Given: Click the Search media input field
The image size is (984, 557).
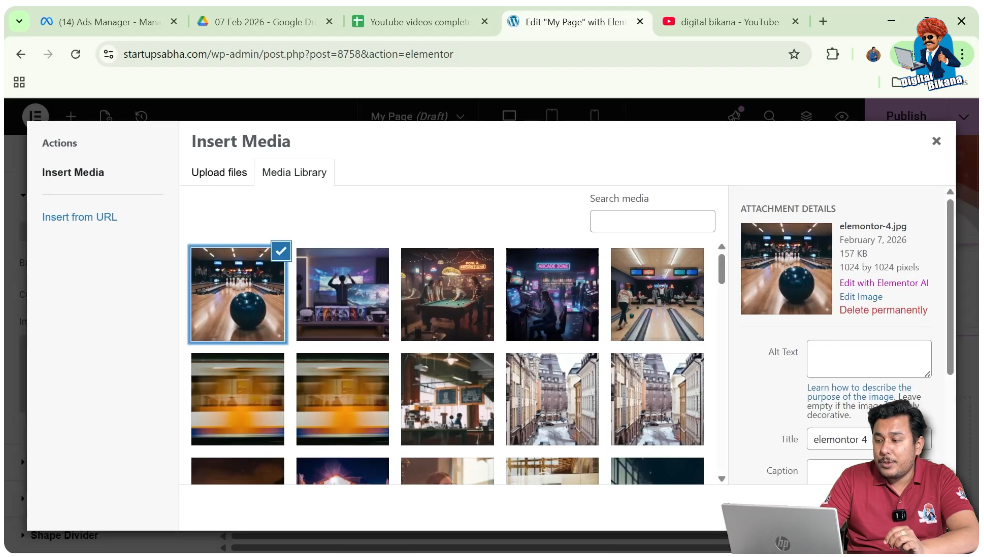Looking at the screenshot, I should 652,221.
